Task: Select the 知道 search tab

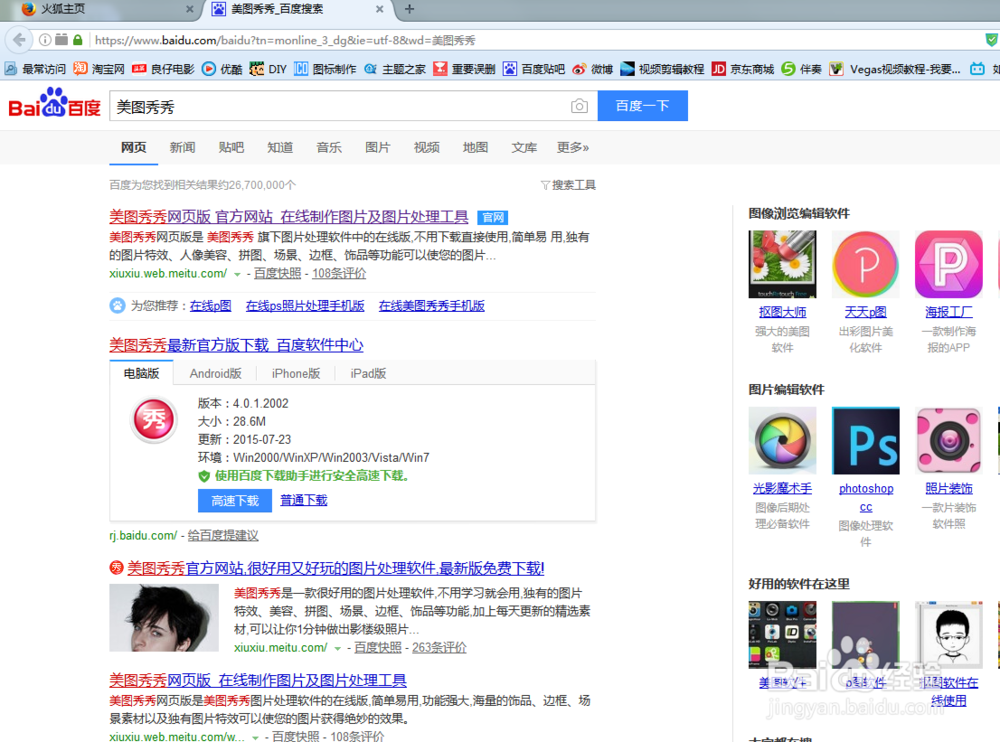Action: pyautogui.click(x=280, y=147)
